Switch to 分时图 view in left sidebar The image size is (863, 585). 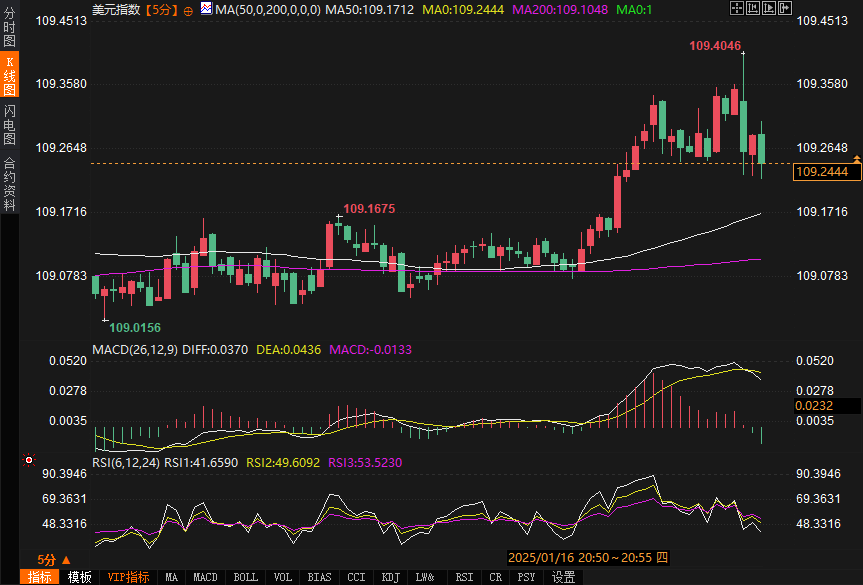(x=10, y=27)
